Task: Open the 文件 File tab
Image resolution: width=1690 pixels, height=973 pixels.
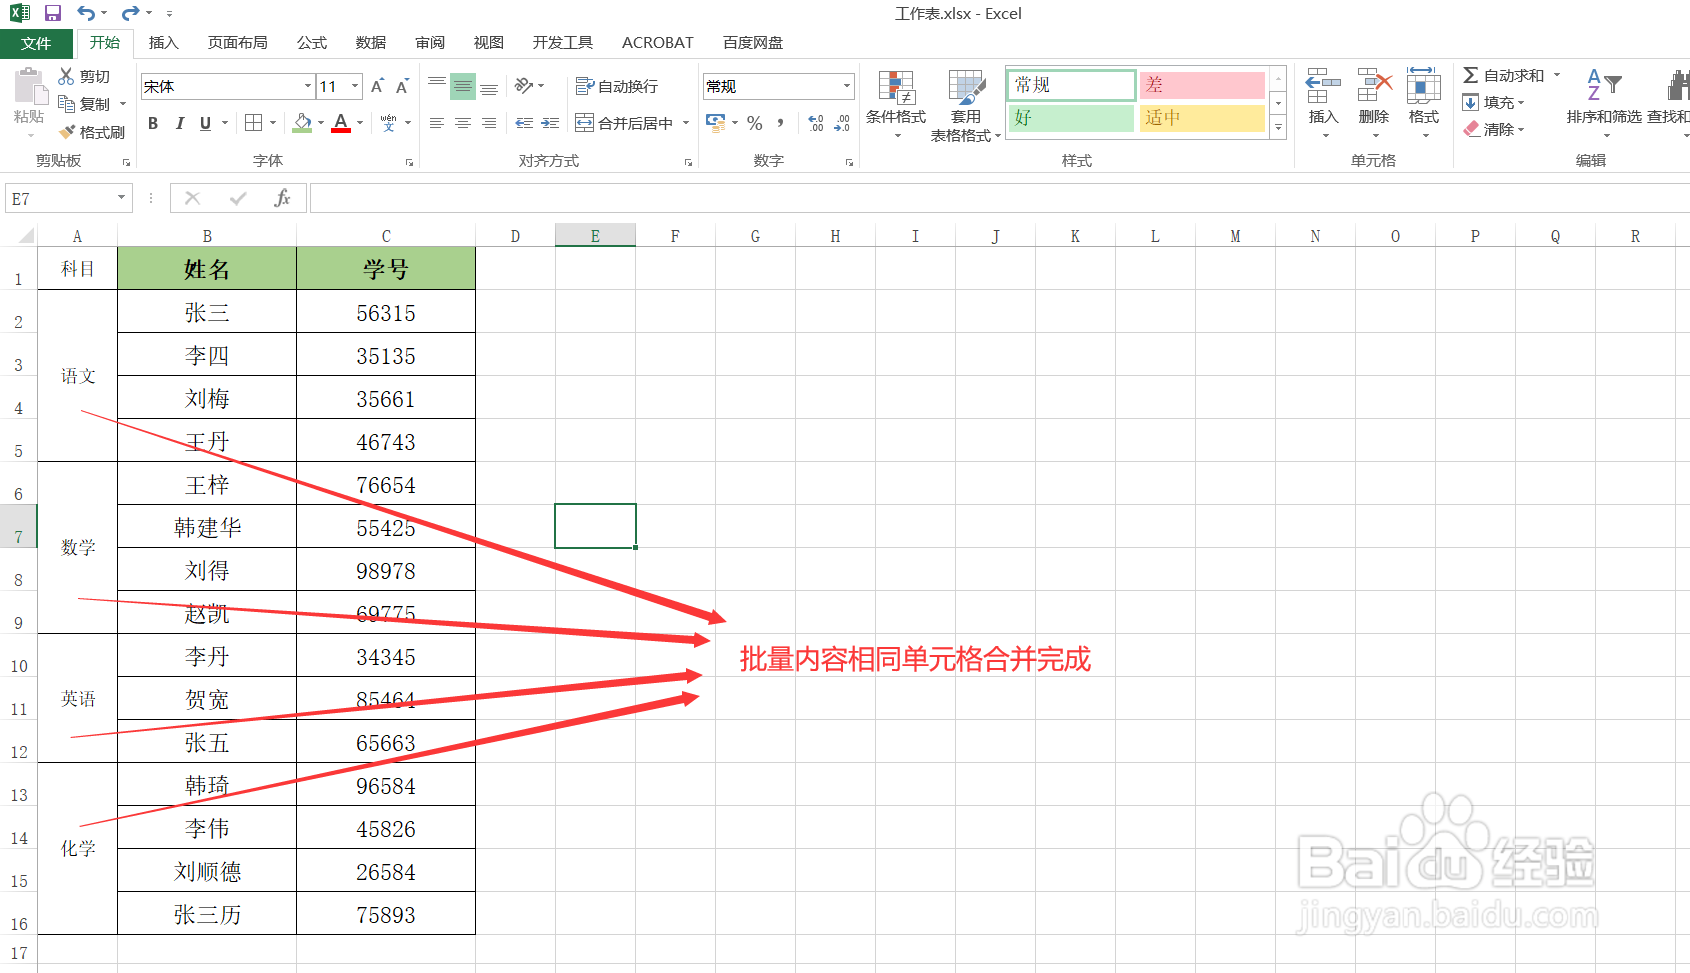Action: (36, 43)
